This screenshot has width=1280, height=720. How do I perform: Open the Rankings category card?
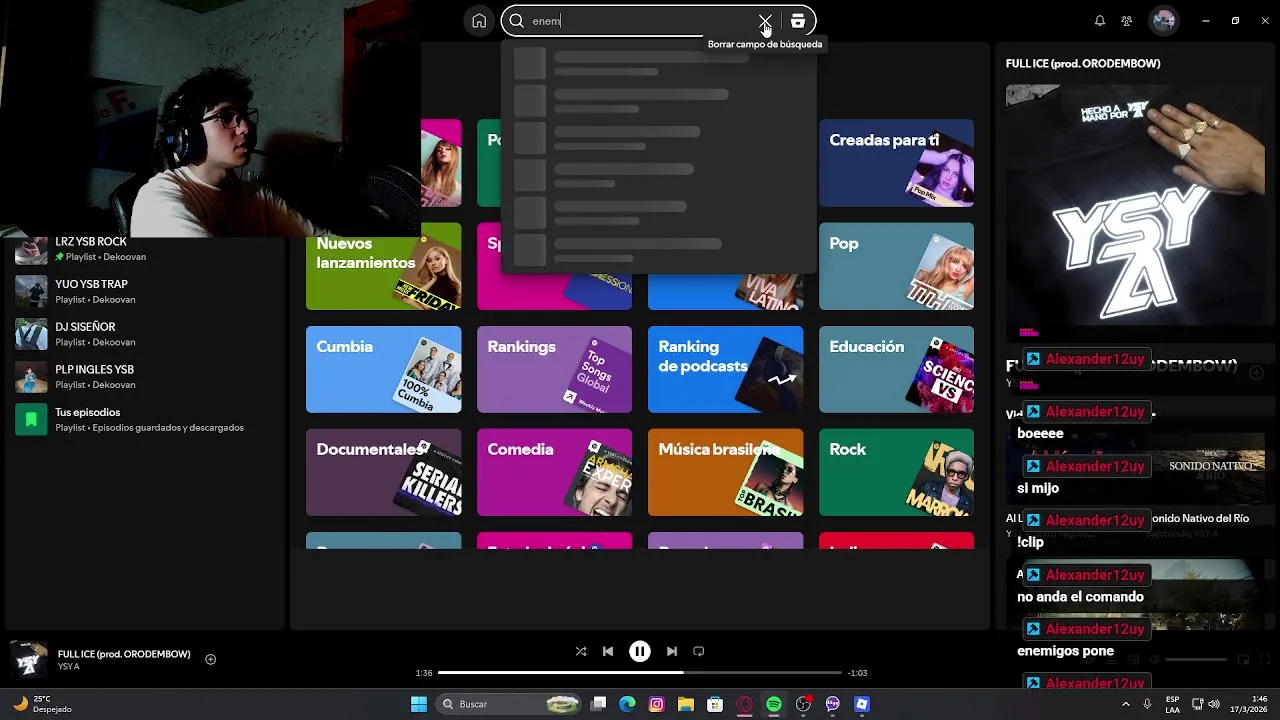point(555,369)
